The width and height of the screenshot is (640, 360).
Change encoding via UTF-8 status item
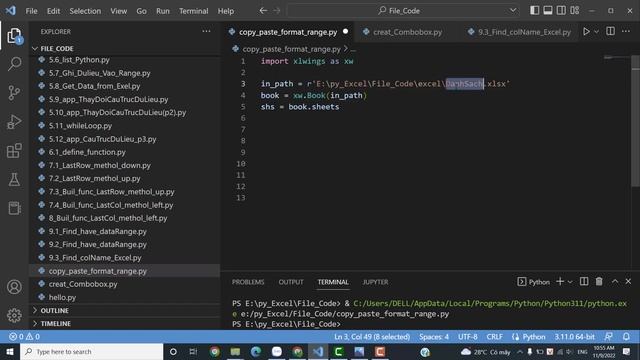pos(468,337)
